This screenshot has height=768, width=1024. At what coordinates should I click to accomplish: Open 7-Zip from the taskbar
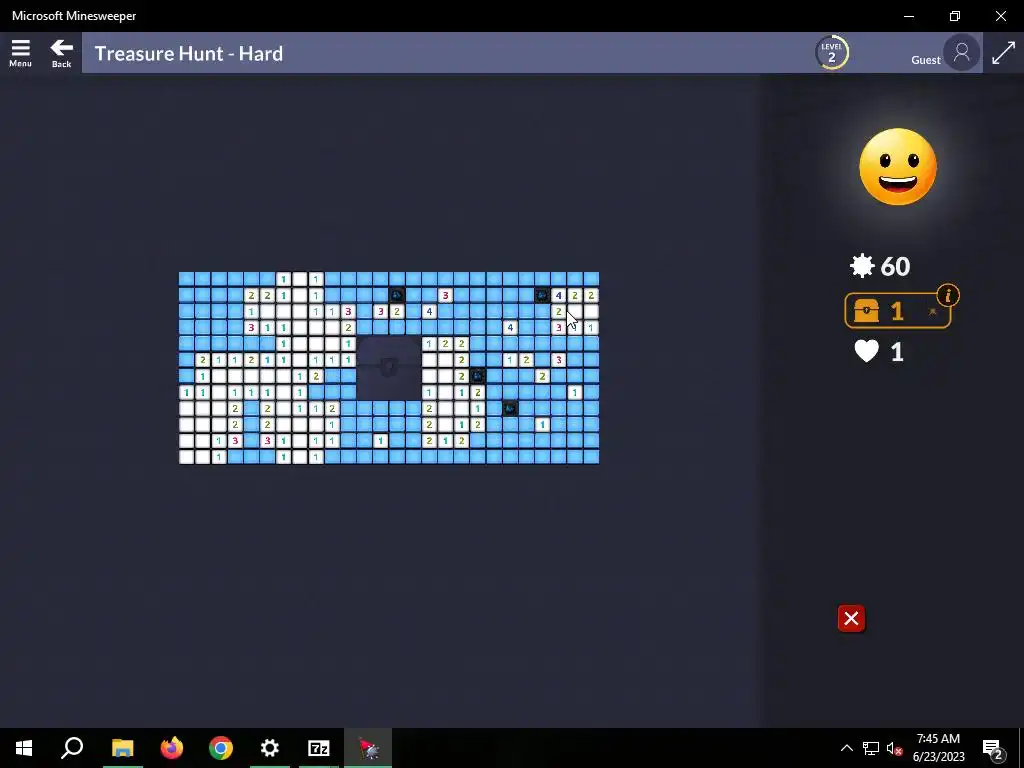[319, 748]
